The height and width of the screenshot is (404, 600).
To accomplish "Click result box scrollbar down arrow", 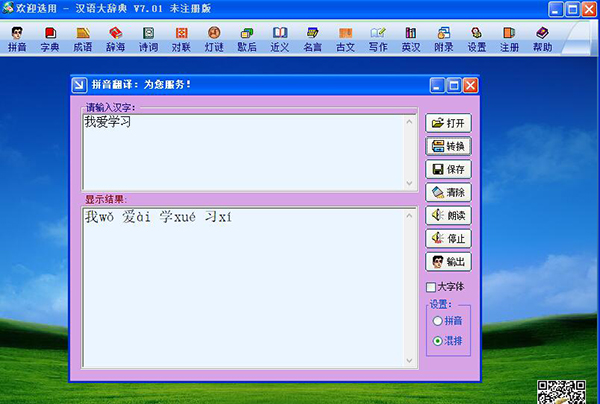I will (x=409, y=361).
